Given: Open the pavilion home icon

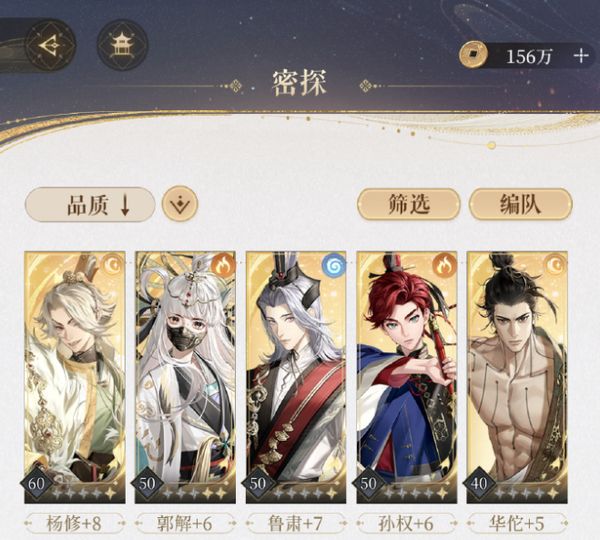Looking at the screenshot, I should (x=122, y=45).
